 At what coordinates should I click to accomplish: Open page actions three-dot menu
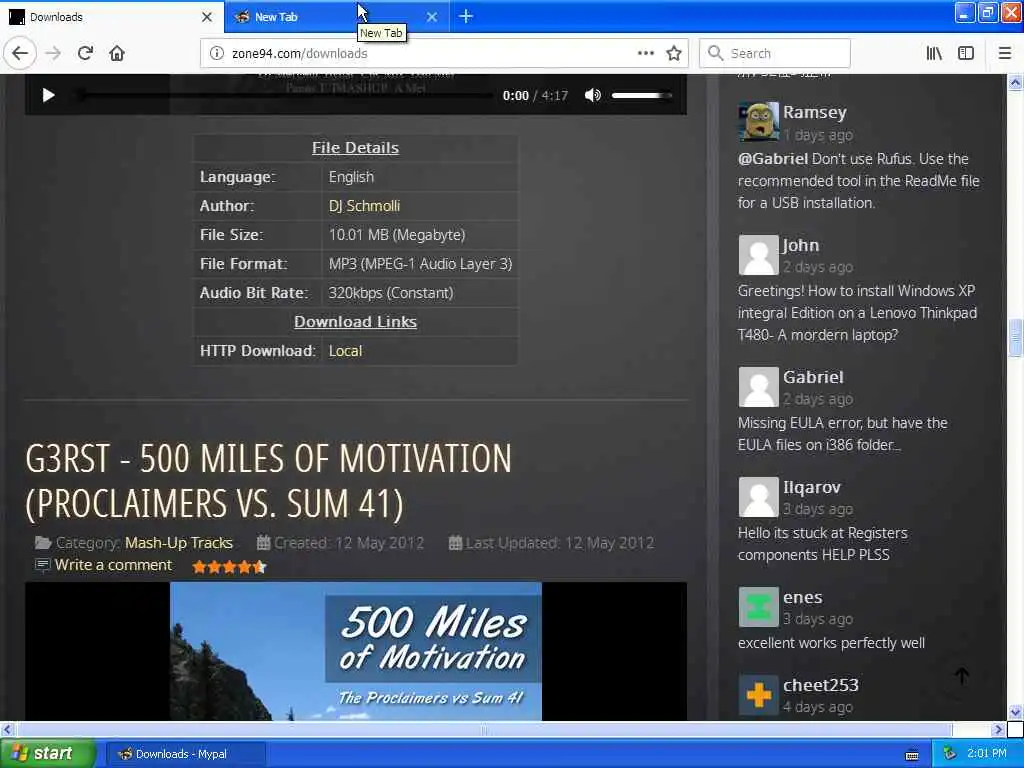(645, 53)
